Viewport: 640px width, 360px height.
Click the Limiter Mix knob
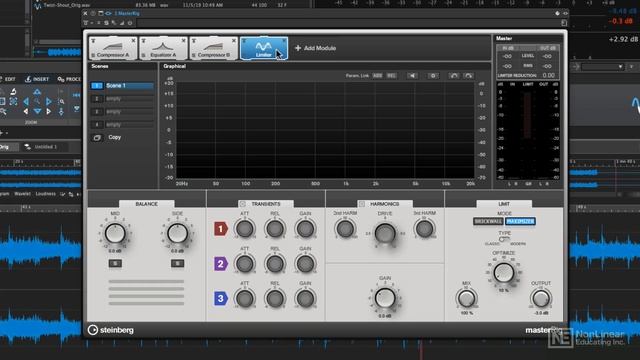click(x=466, y=298)
